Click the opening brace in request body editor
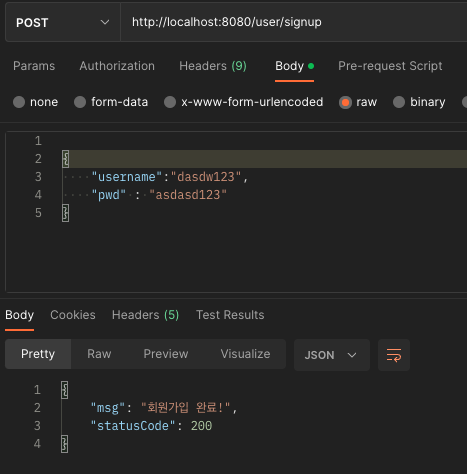 pyautogui.click(x=66, y=159)
